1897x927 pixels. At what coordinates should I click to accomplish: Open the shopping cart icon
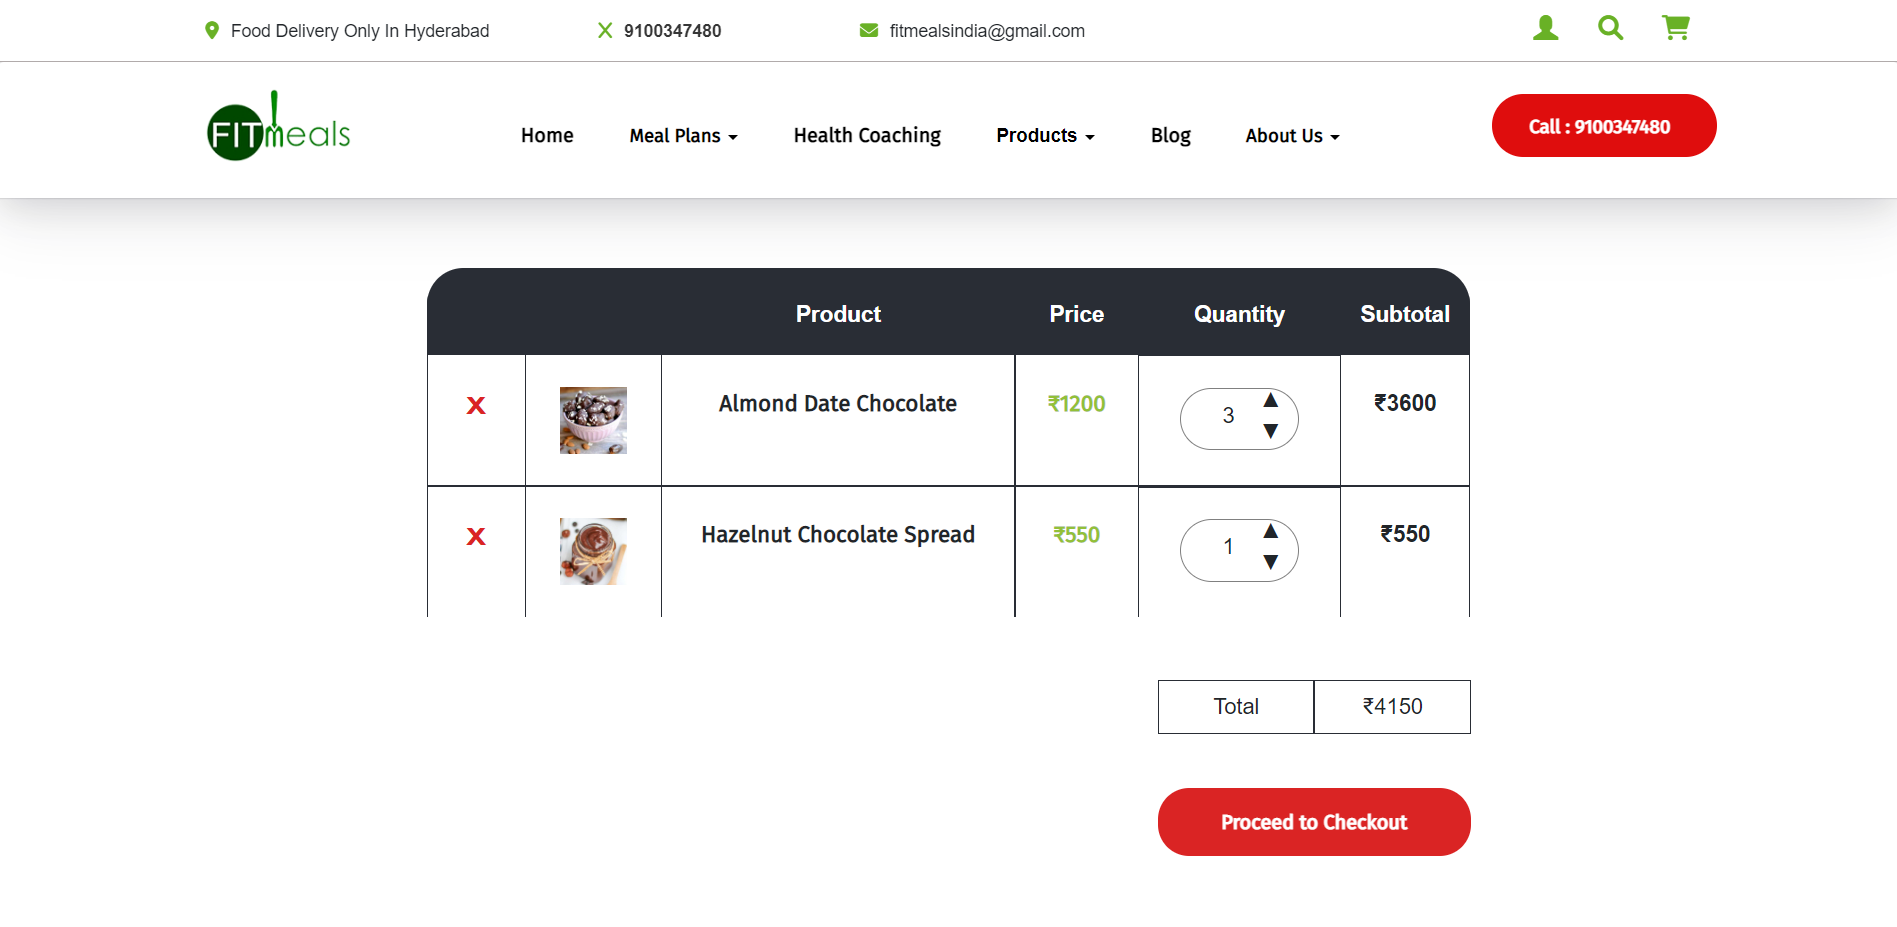click(1676, 28)
